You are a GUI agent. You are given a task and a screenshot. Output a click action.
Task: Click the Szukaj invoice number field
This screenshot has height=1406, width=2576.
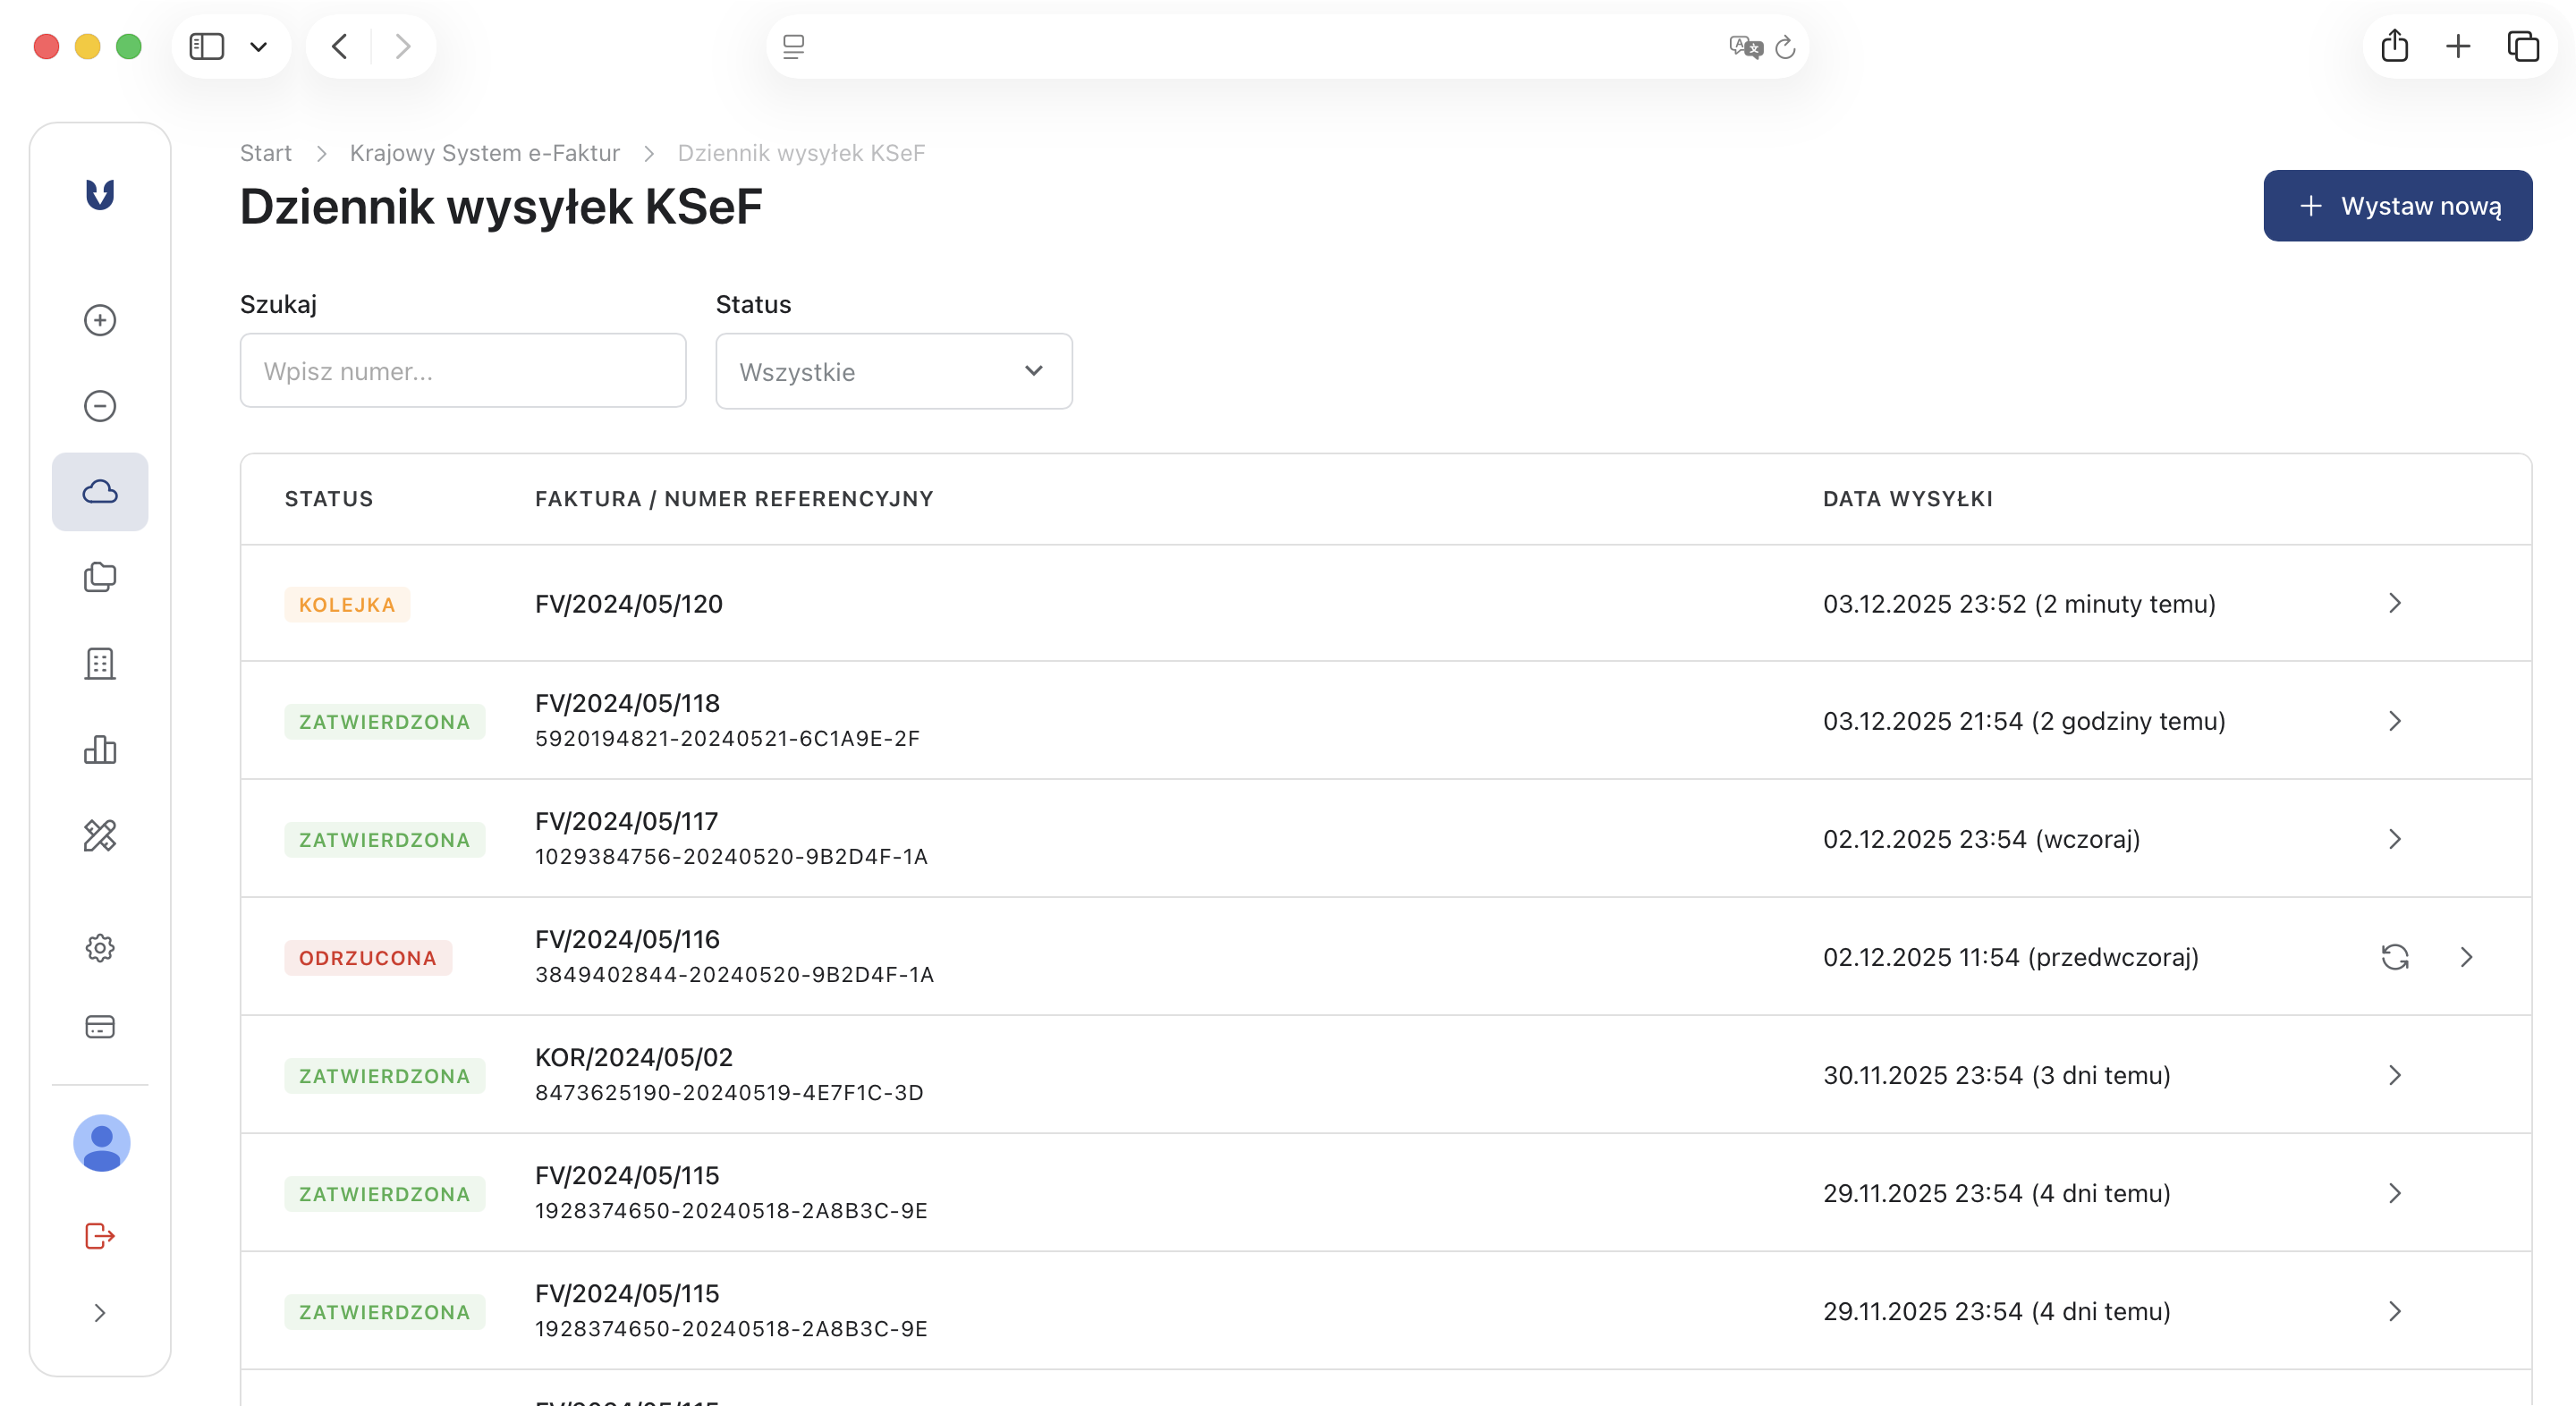point(462,371)
